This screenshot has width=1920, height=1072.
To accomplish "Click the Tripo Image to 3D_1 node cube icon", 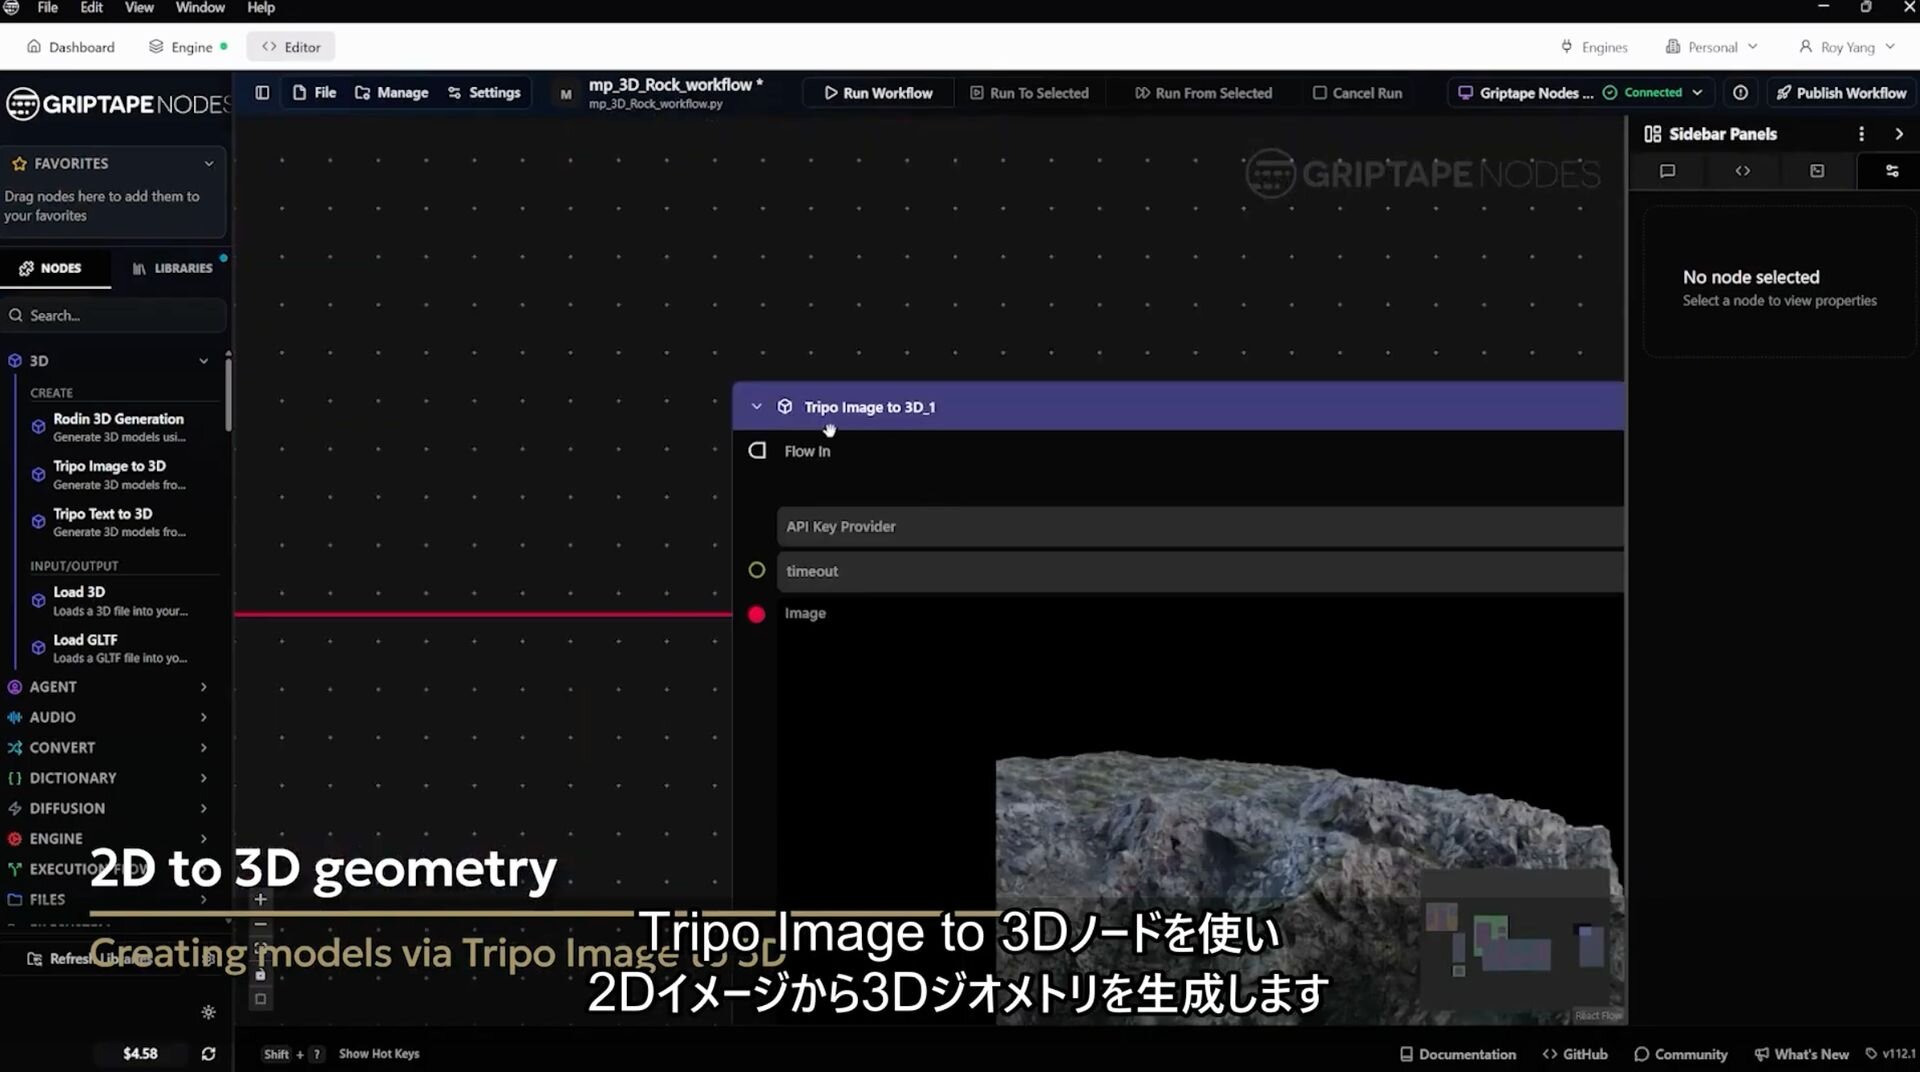I will coord(785,407).
